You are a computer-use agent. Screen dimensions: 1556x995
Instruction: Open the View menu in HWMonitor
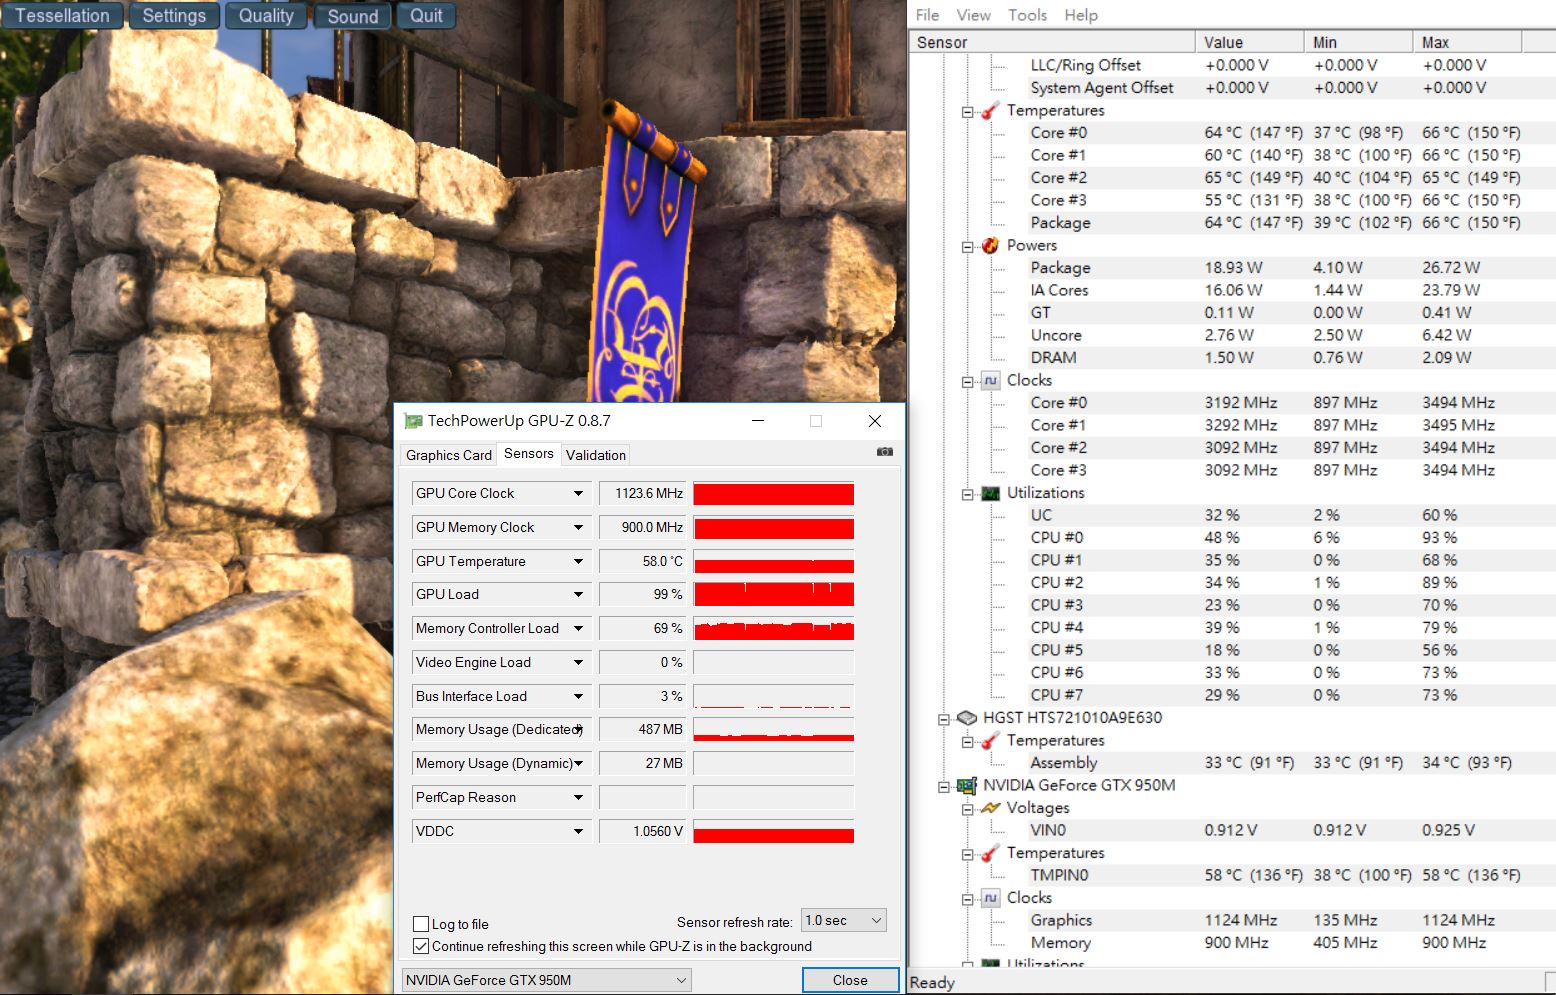tap(973, 15)
